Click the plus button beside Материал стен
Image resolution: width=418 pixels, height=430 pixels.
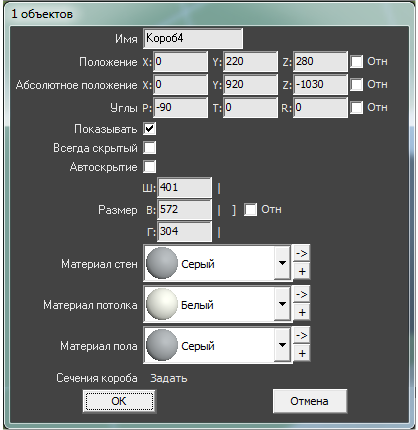coord(301,271)
